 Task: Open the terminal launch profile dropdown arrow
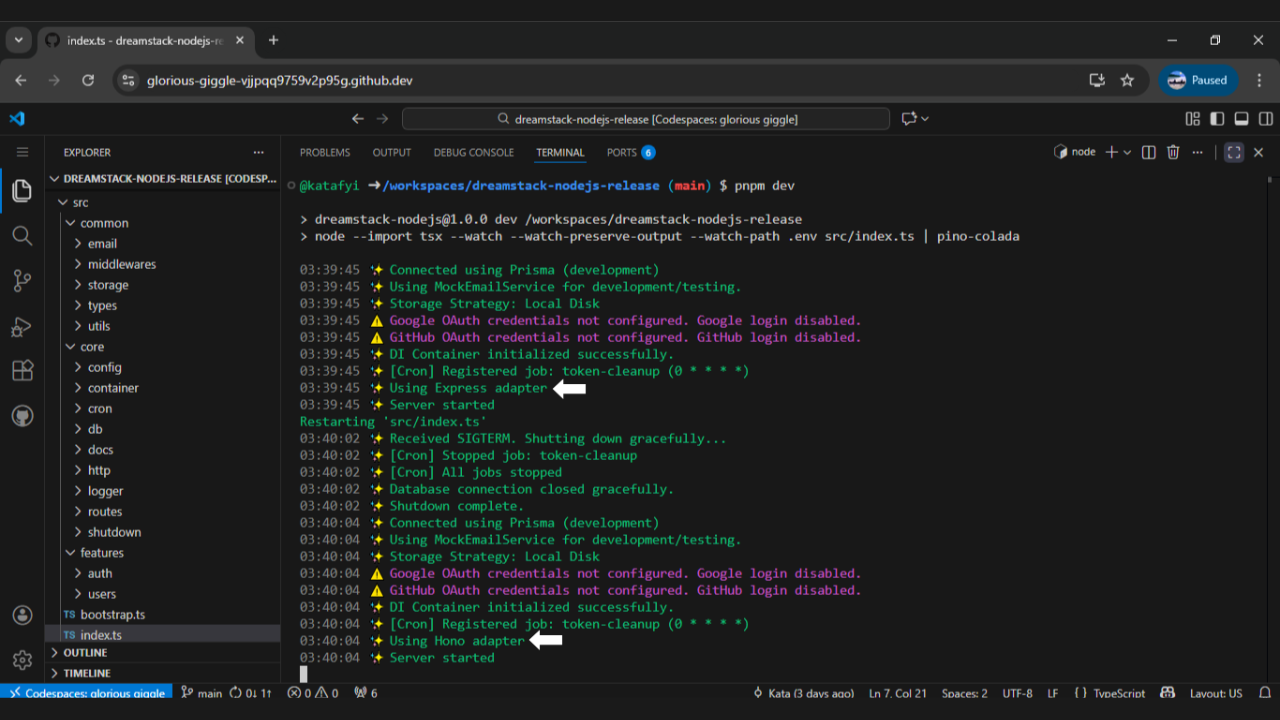(1128, 152)
